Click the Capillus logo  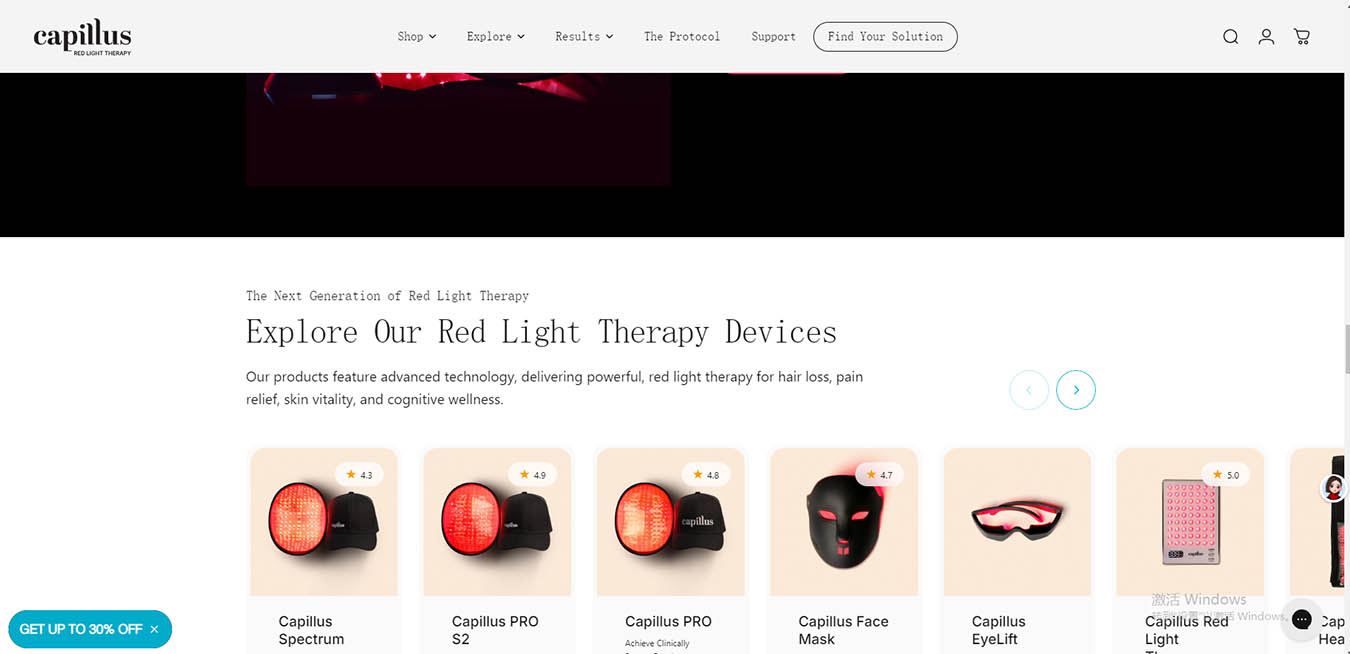[x=82, y=37]
